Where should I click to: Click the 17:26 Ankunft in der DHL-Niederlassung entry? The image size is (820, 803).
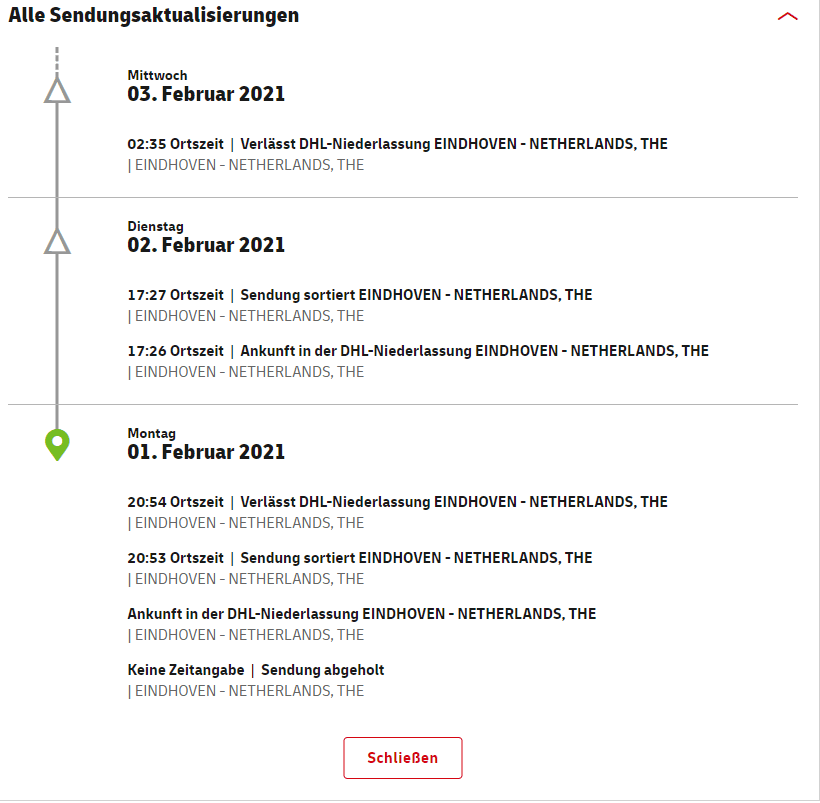pos(418,361)
